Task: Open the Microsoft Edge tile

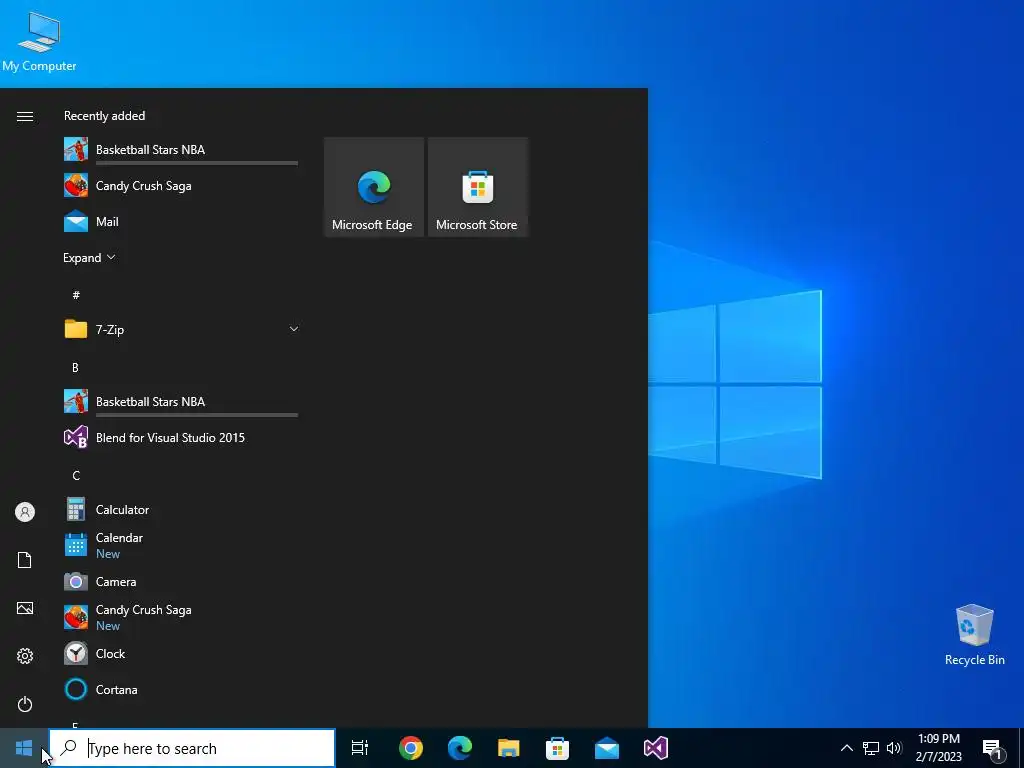Action: coord(374,187)
